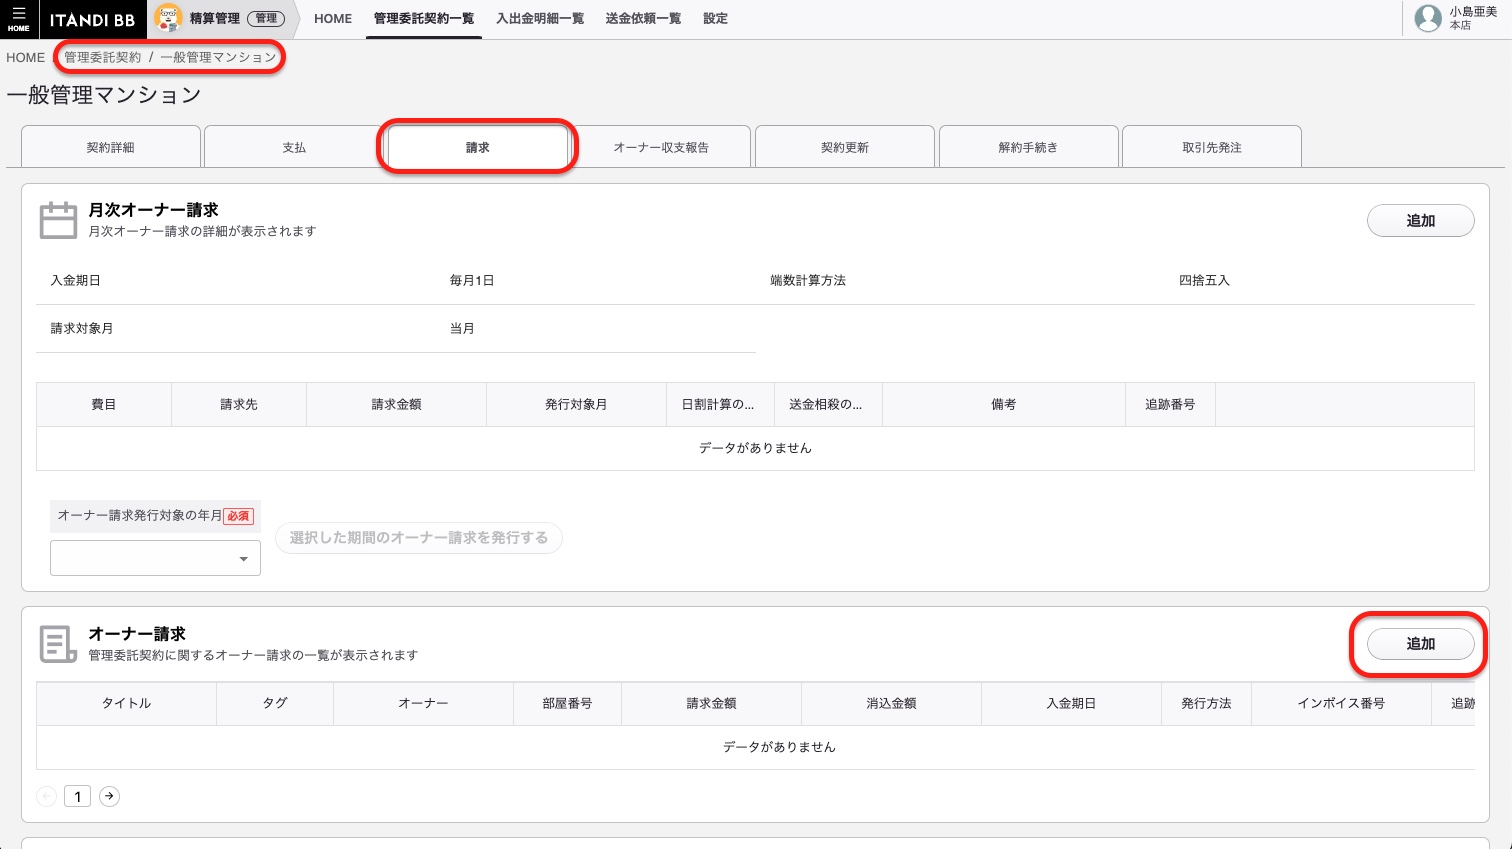Screen dimensions: 1512x849
Task: Switch to the 取引先発注 tab
Action: pyautogui.click(x=1212, y=147)
